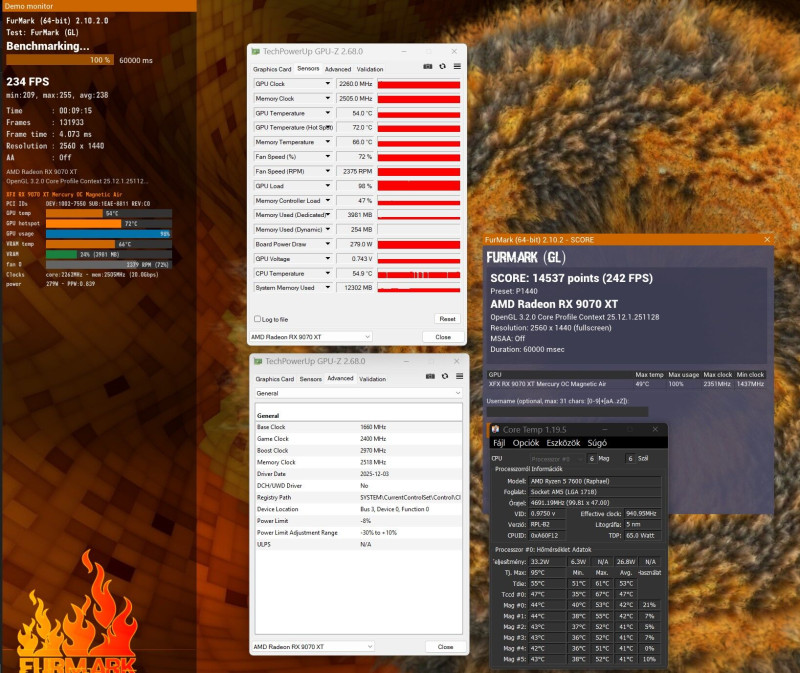Select Registry Path row in Advanced list
The height and width of the screenshot is (673, 800).
(x=359, y=497)
